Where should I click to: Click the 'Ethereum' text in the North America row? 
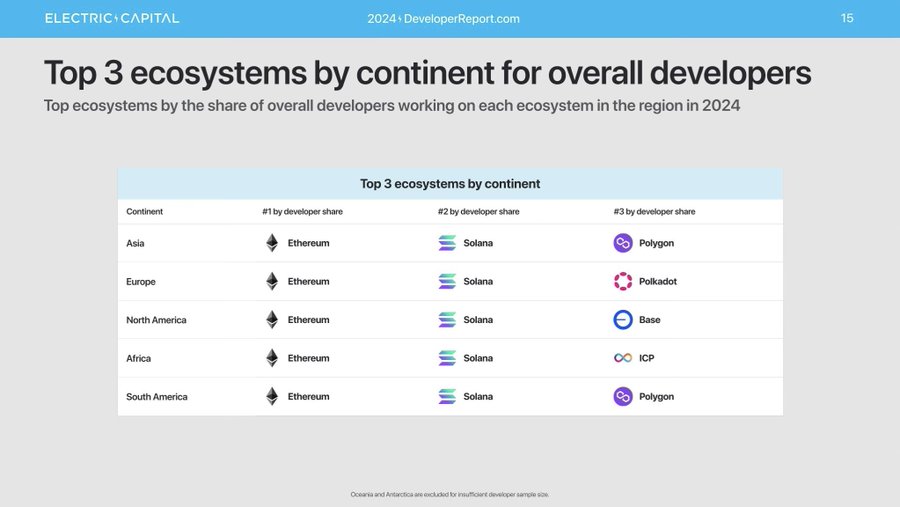click(x=309, y=320)
